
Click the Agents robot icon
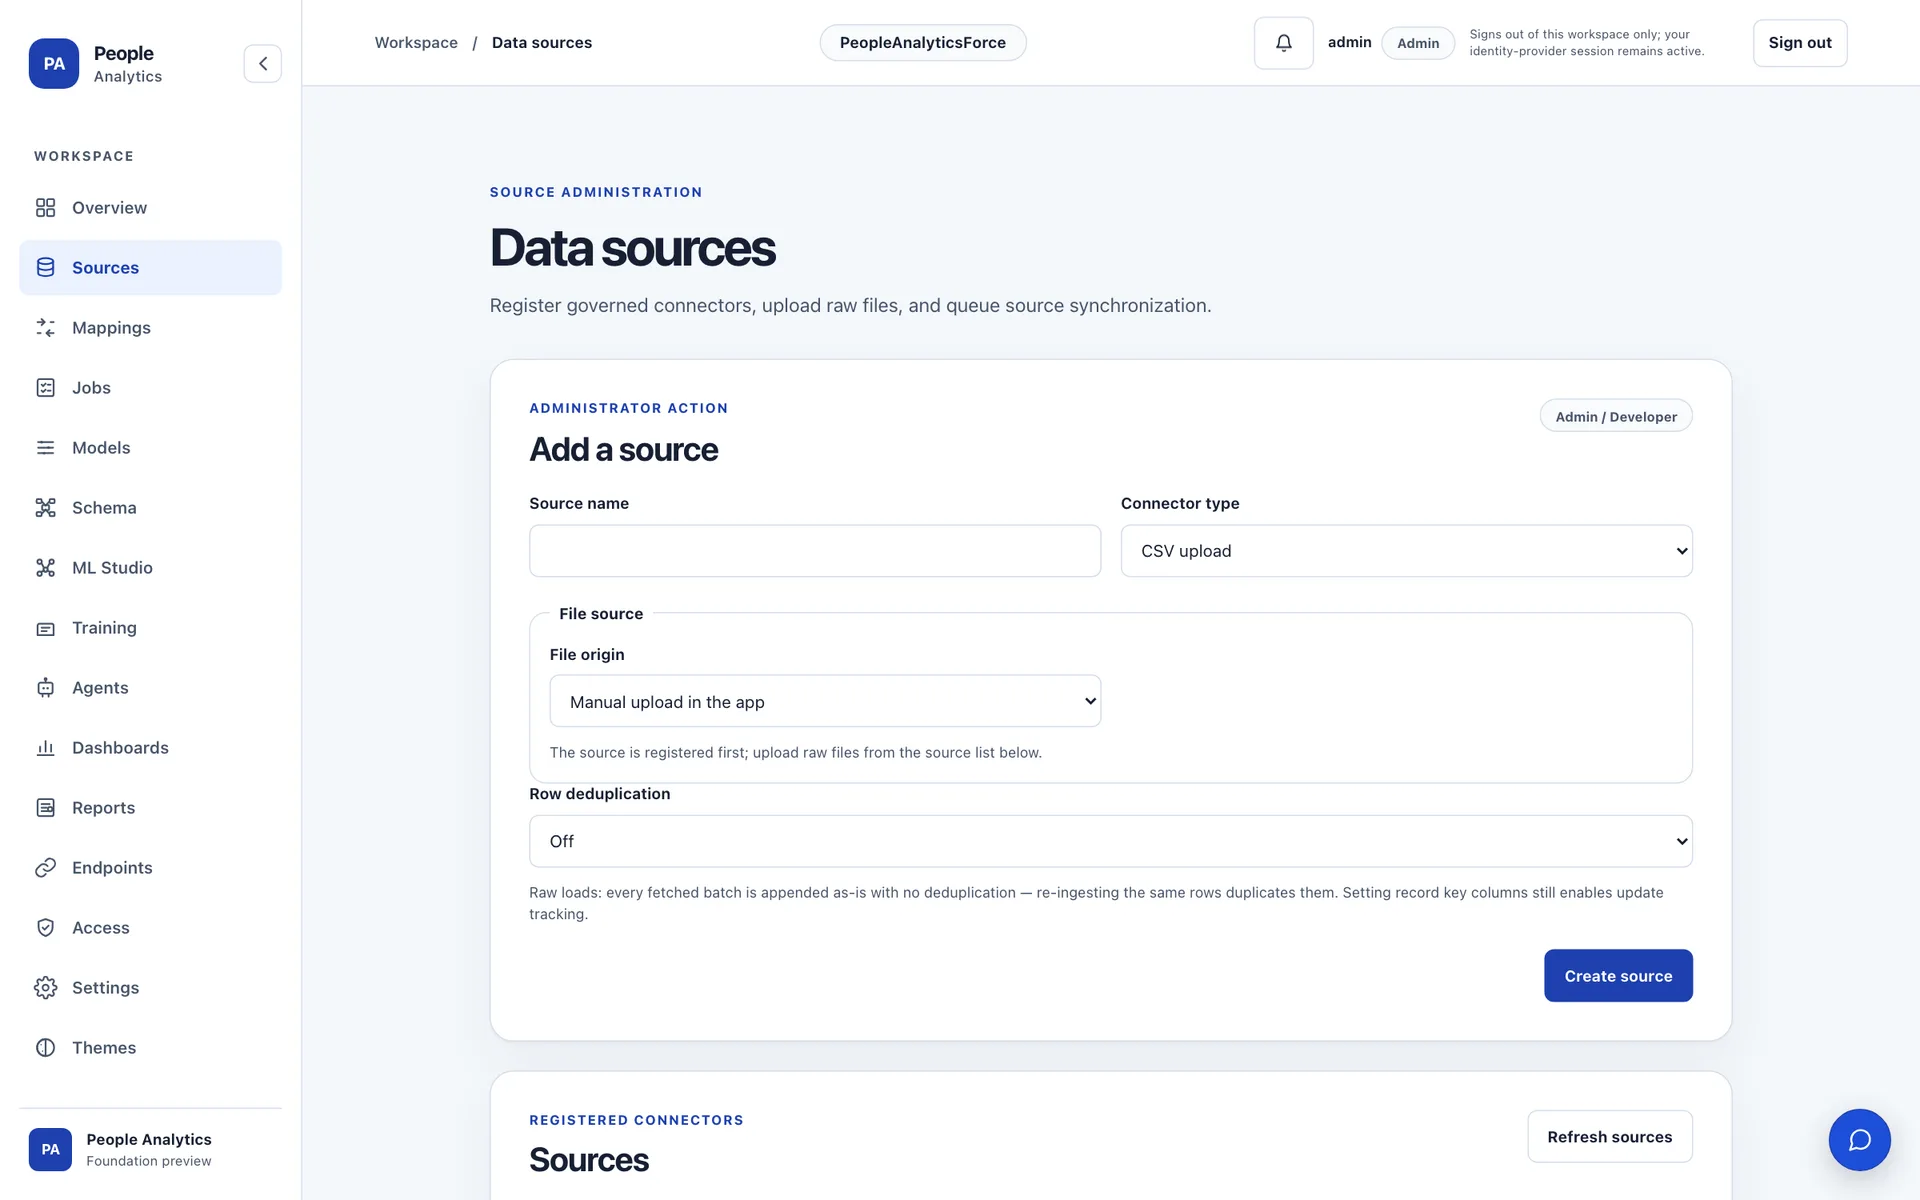pos(45,688)
